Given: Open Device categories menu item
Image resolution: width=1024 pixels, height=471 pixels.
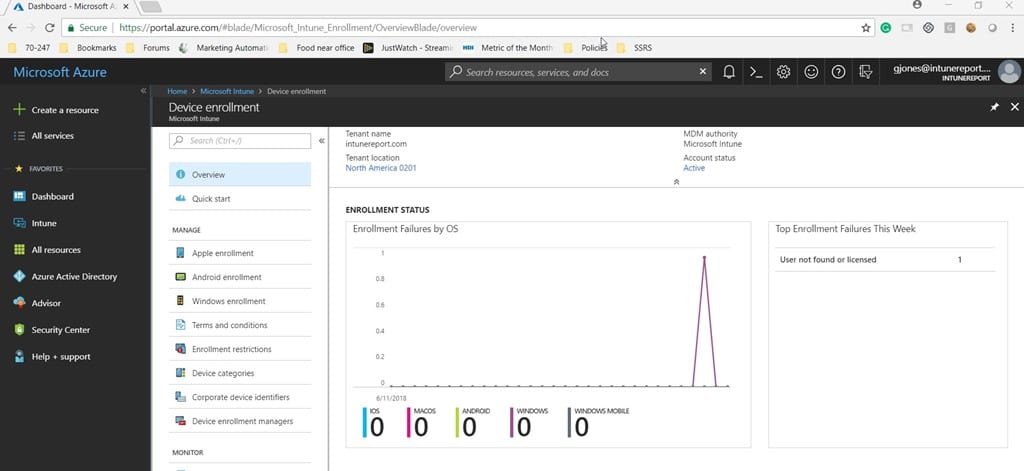Looking at the screenshot, I should (240, 373).
